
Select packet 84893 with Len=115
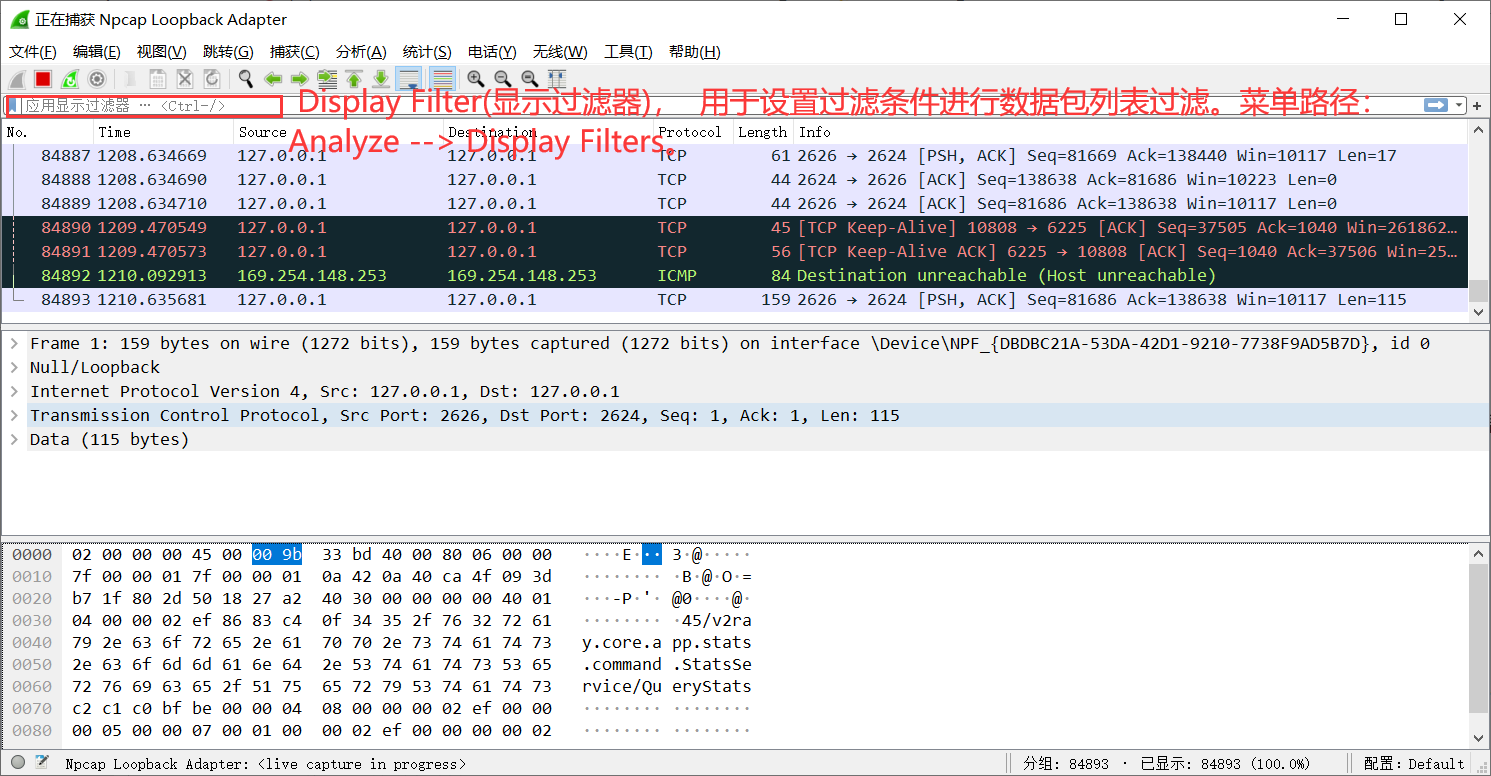pos(735,299)
